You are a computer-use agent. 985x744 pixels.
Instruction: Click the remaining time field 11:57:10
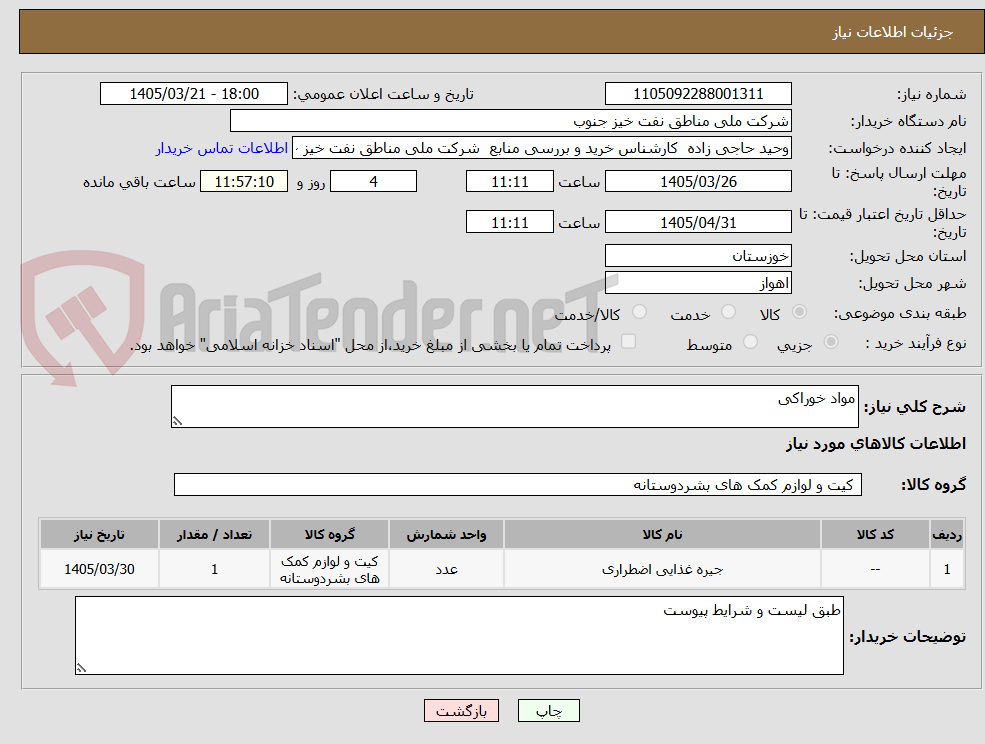coord(244,182)
